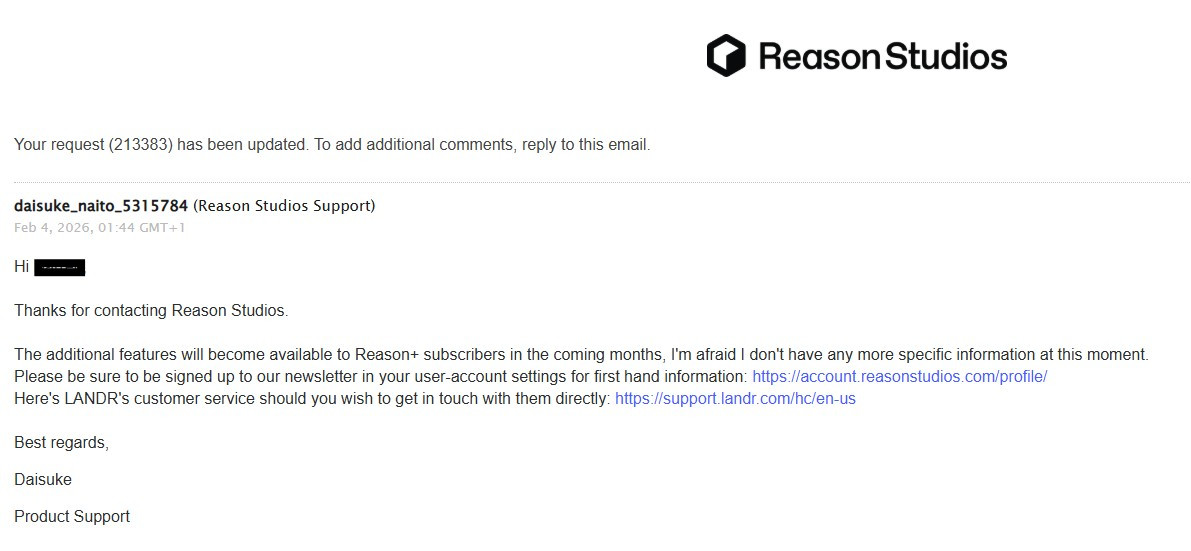Click the Reason Studios hexagon logo icon
The height and width of the screenshot is (551, 1191).
[x=726, y=56]
